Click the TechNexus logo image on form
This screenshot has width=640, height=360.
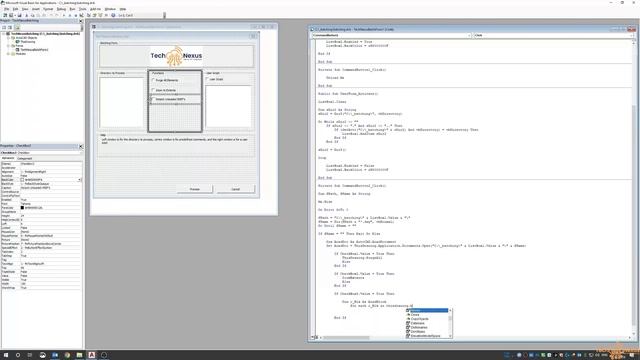(176, 56)
